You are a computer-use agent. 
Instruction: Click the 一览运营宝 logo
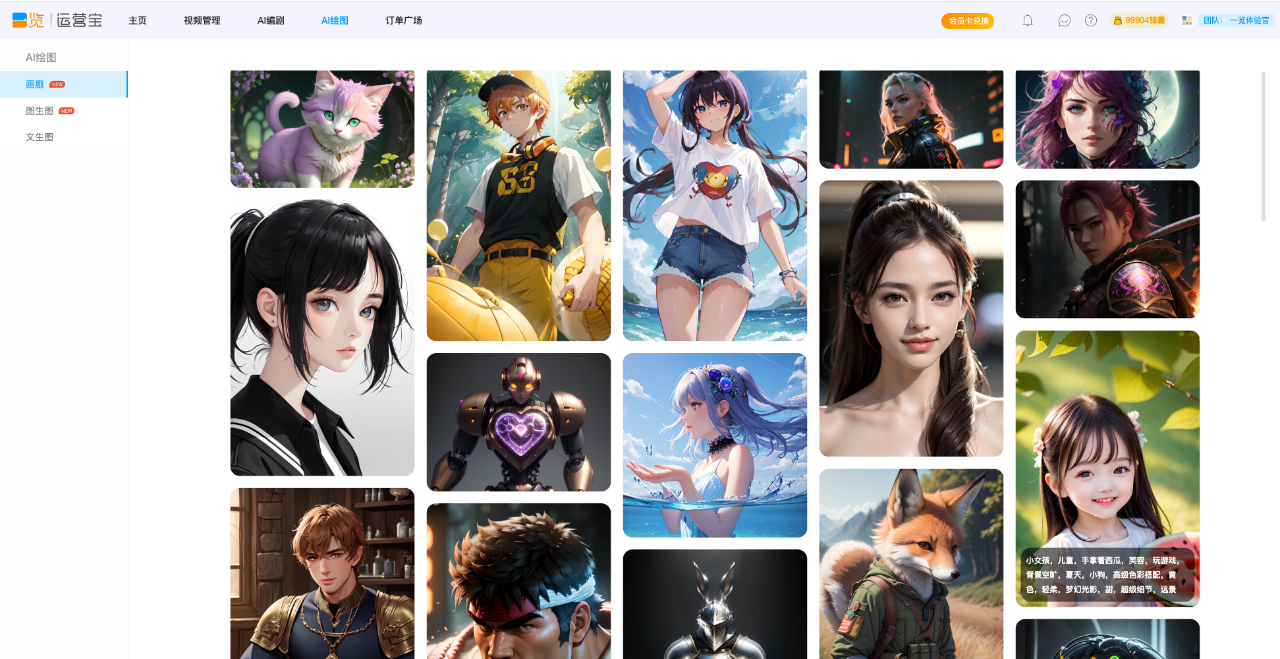click(x=57, y=20)
